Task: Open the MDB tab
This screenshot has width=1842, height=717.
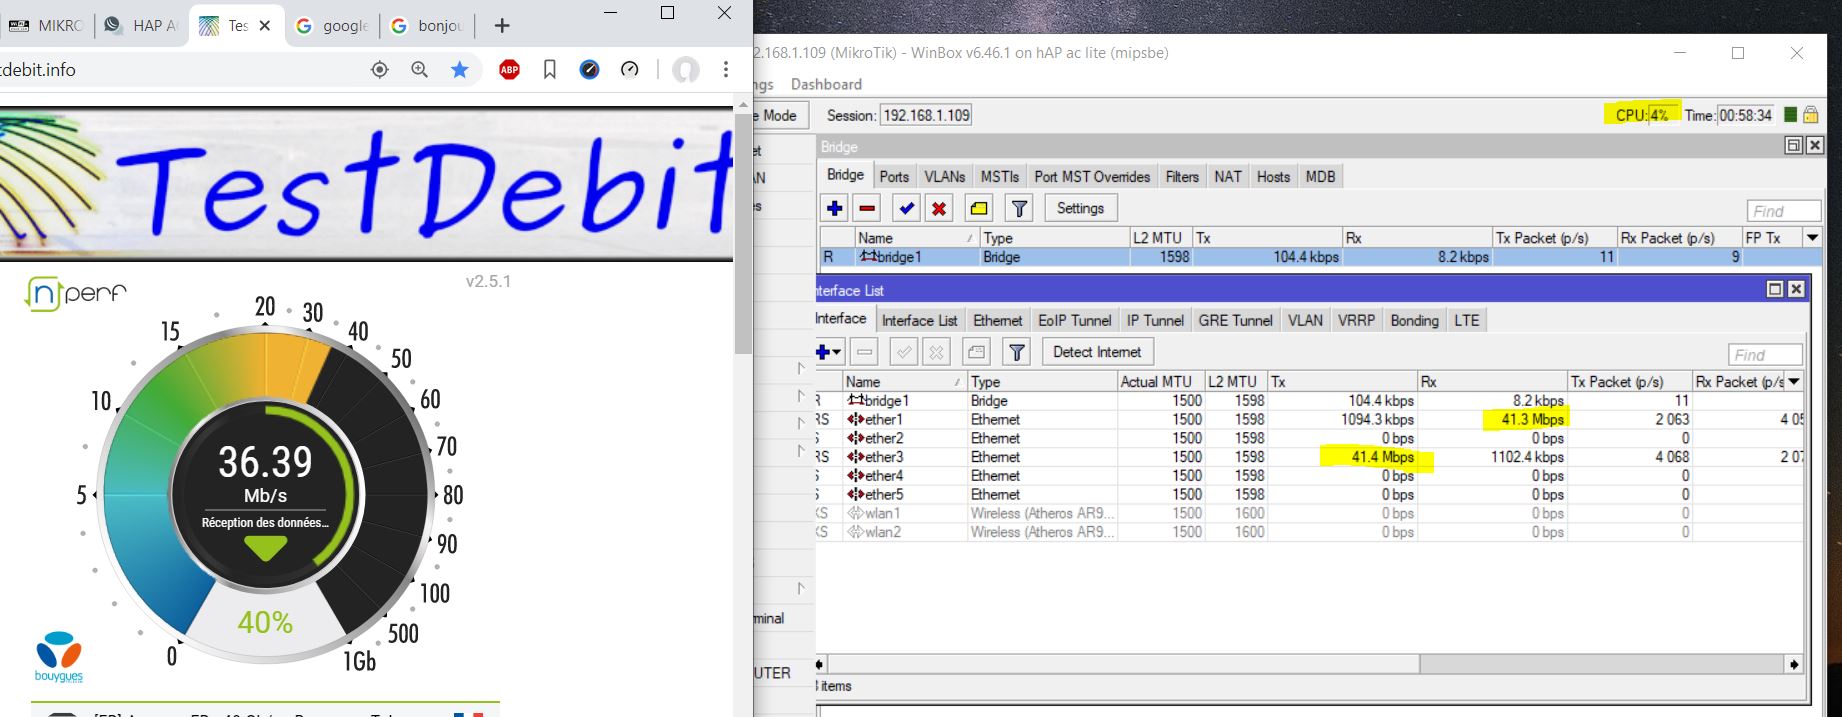Action: [x=1320, y=177]
